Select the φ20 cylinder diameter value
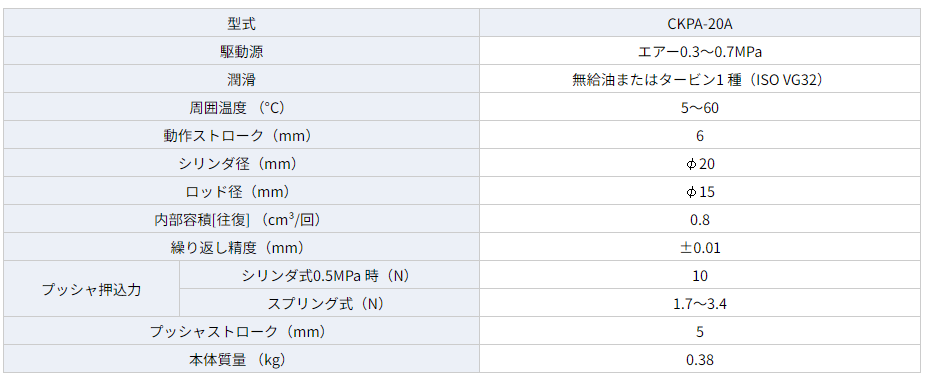 point(700,164)
